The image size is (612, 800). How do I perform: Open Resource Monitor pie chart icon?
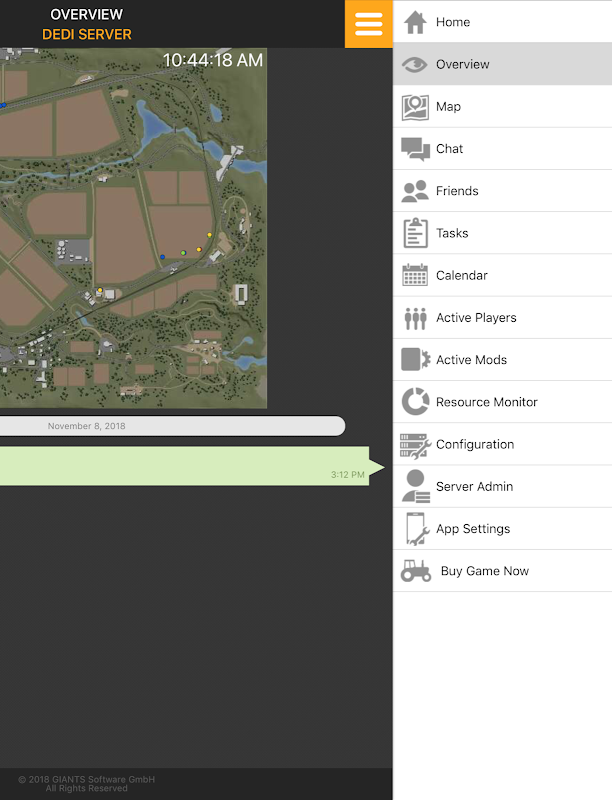(415, 402)
